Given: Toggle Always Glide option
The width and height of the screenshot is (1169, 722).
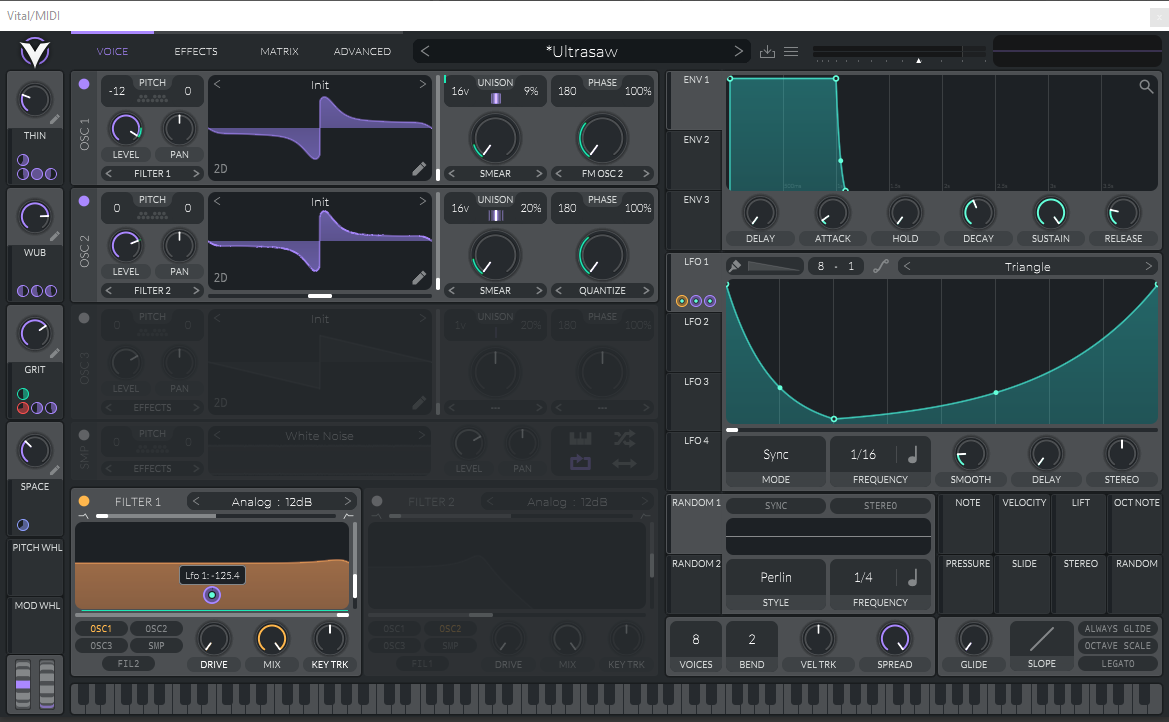Looking at the screenshot, I should click(x=1117, y=629).
